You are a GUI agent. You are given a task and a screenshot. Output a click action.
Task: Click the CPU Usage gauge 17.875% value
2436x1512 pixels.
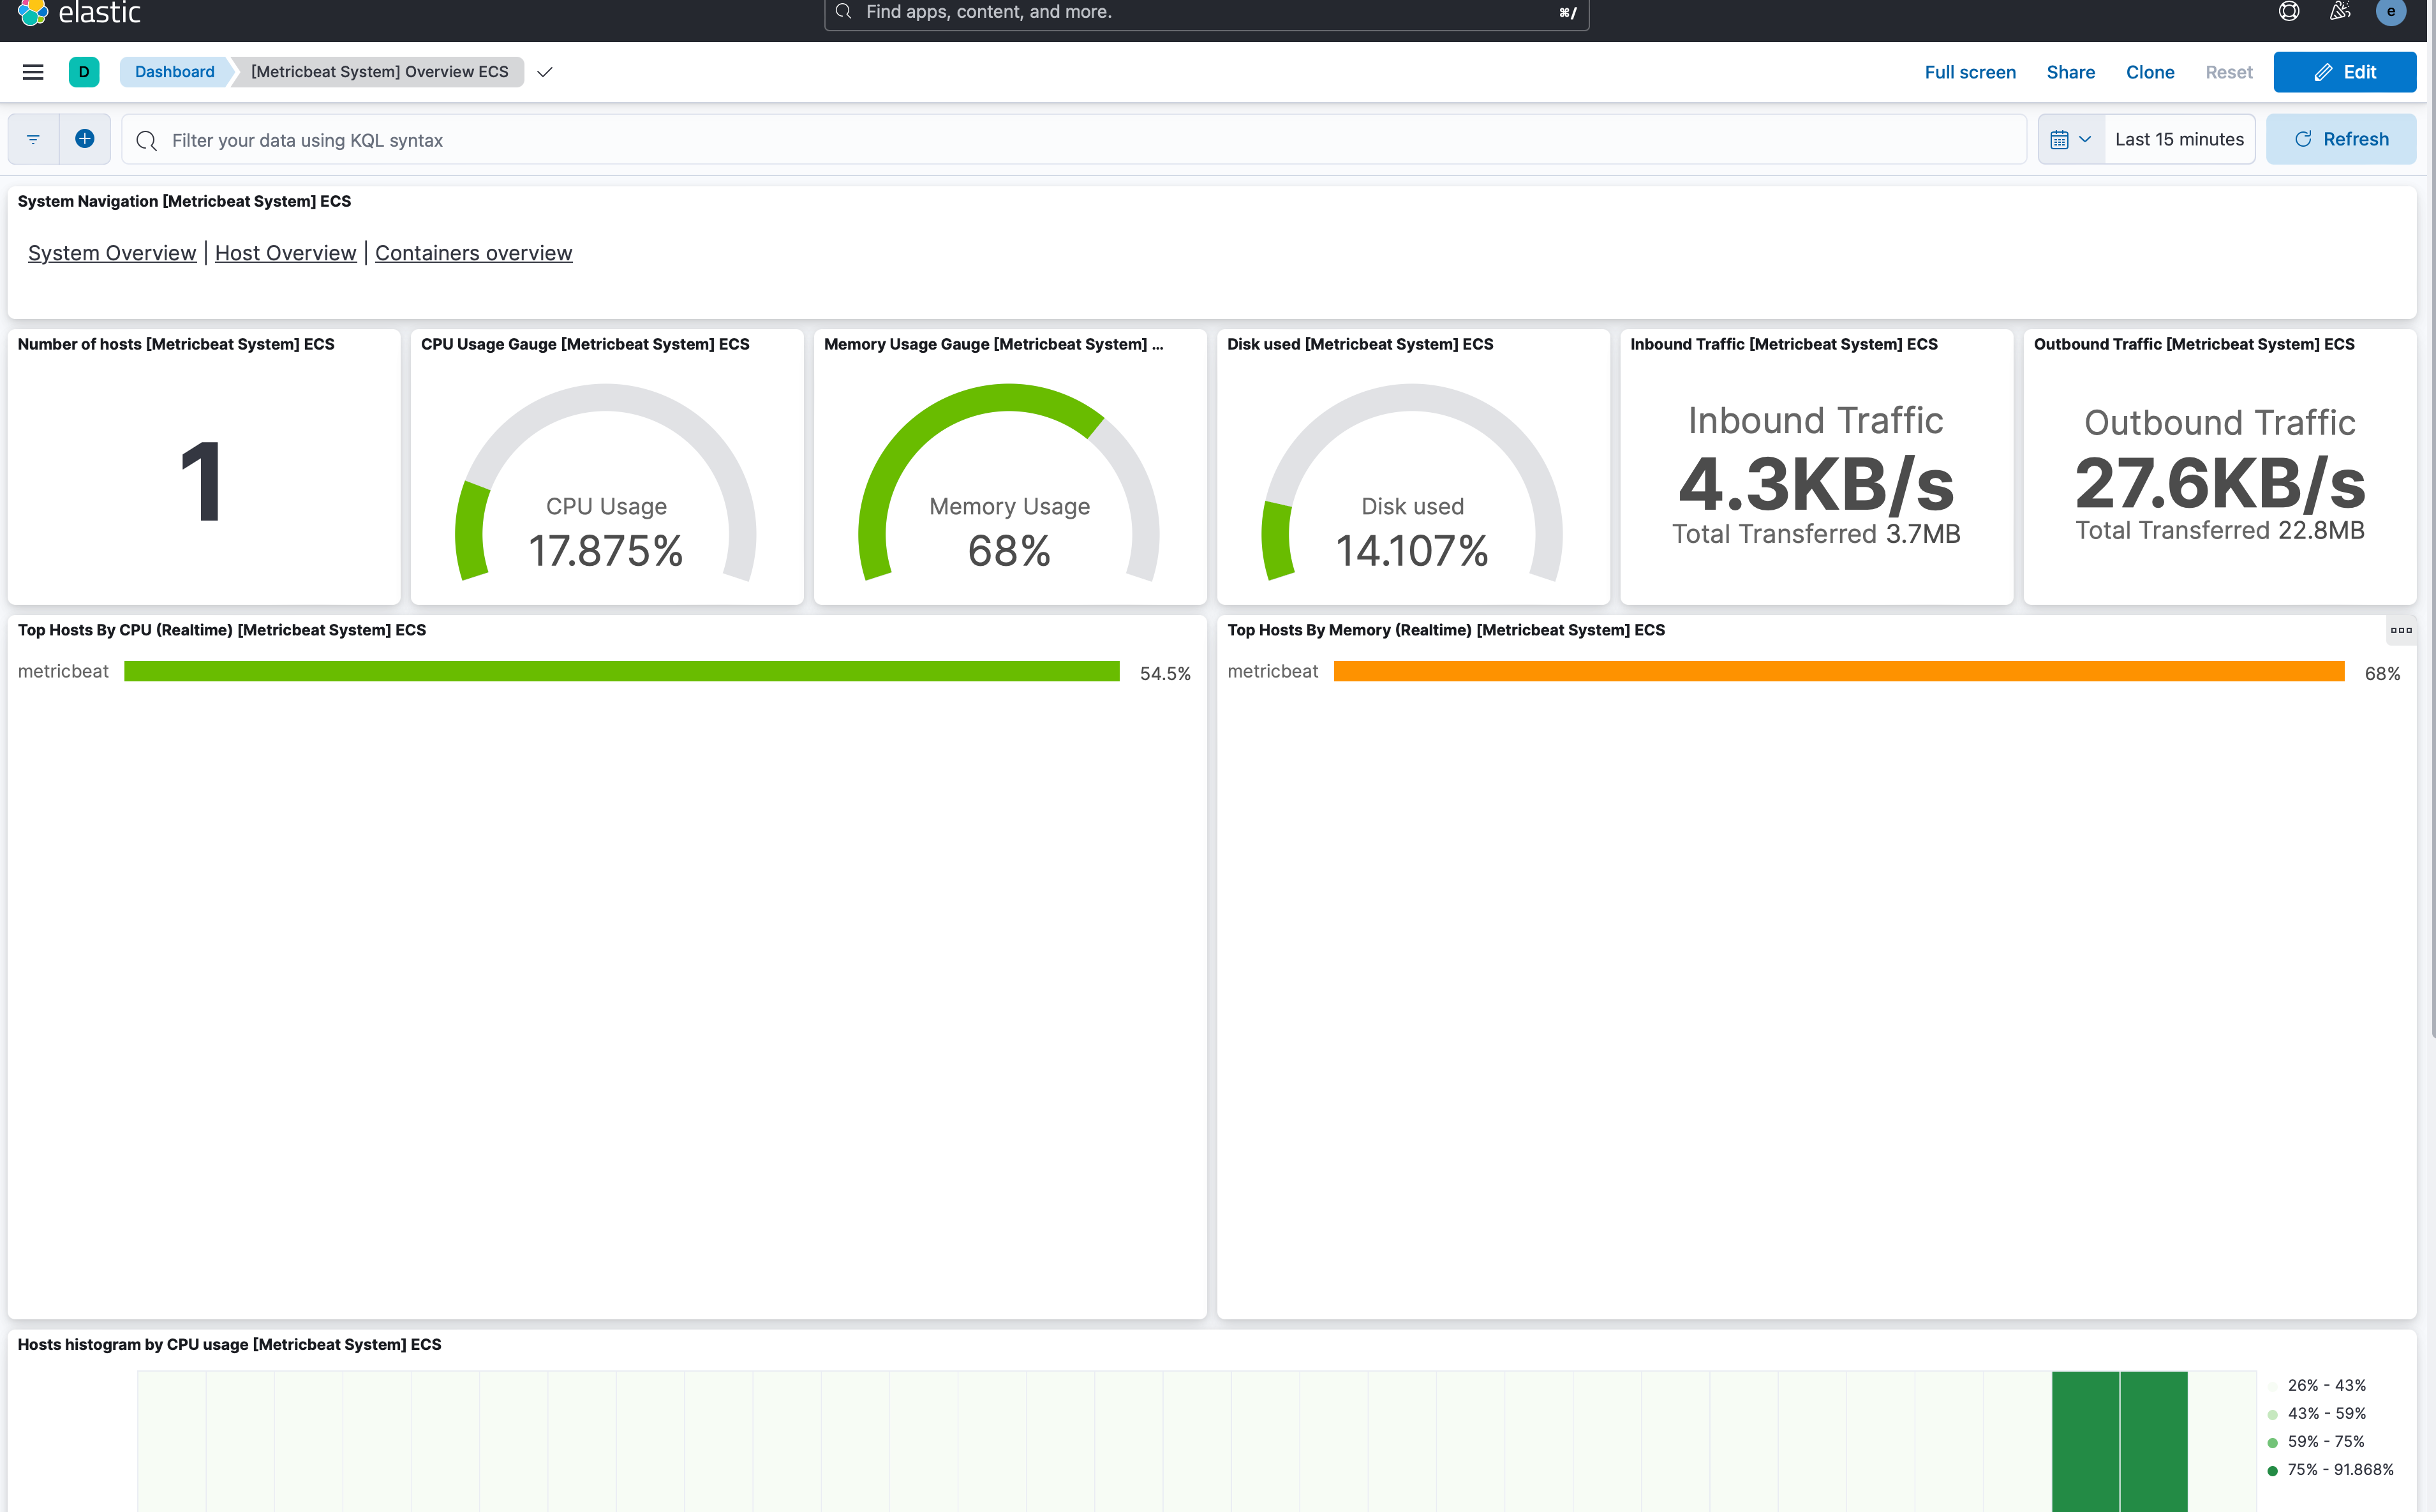point(606,551)
